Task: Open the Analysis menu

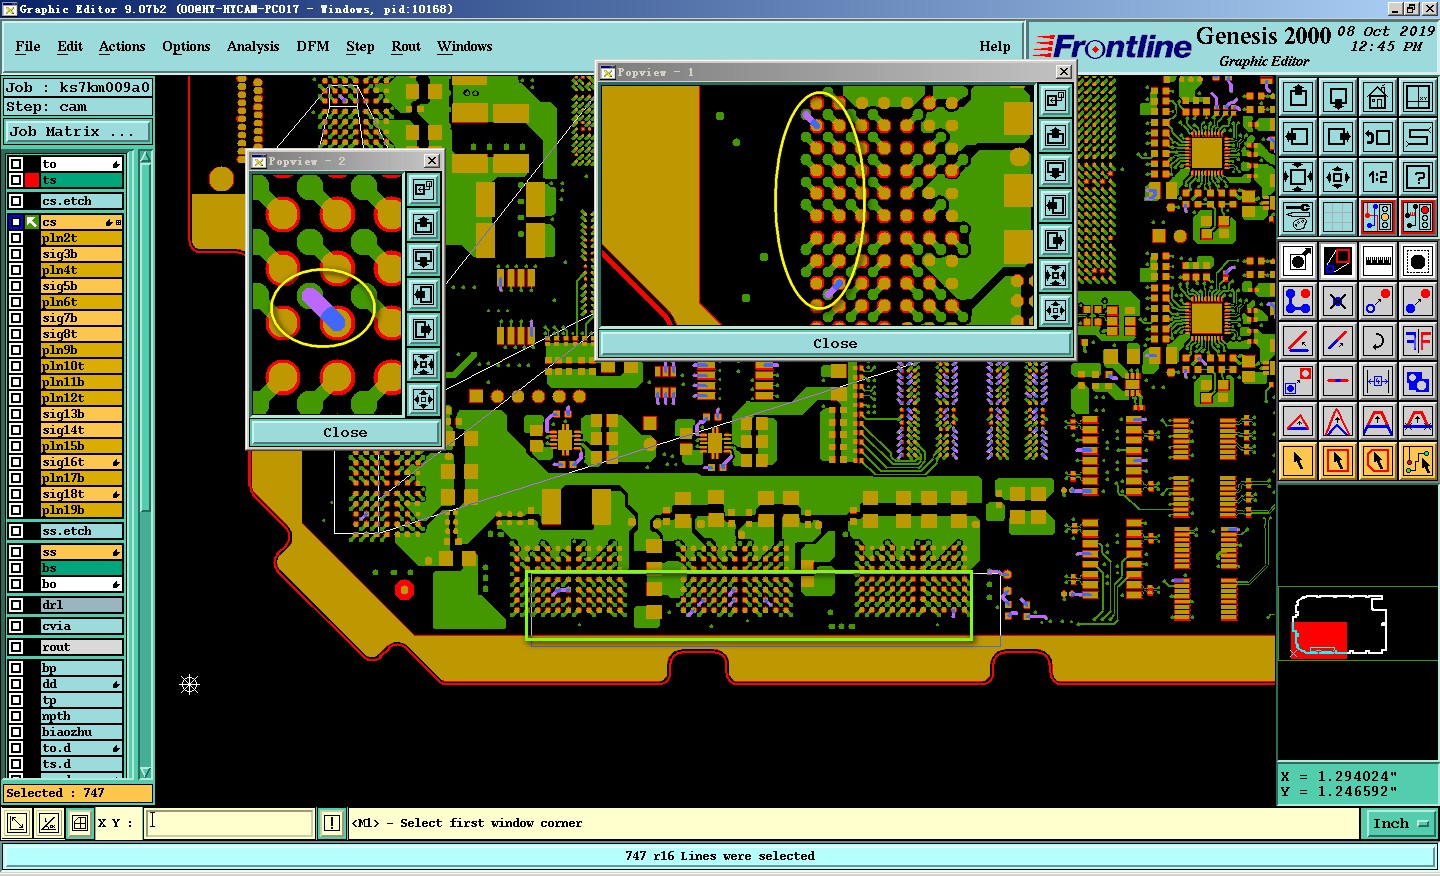Action: pyautogui.click(x=253, y=46)
